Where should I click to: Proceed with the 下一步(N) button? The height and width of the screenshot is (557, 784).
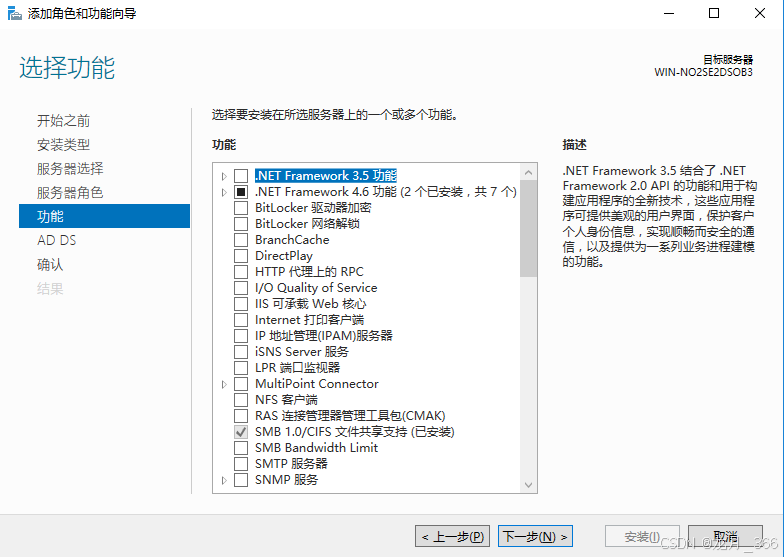point(535,536)
